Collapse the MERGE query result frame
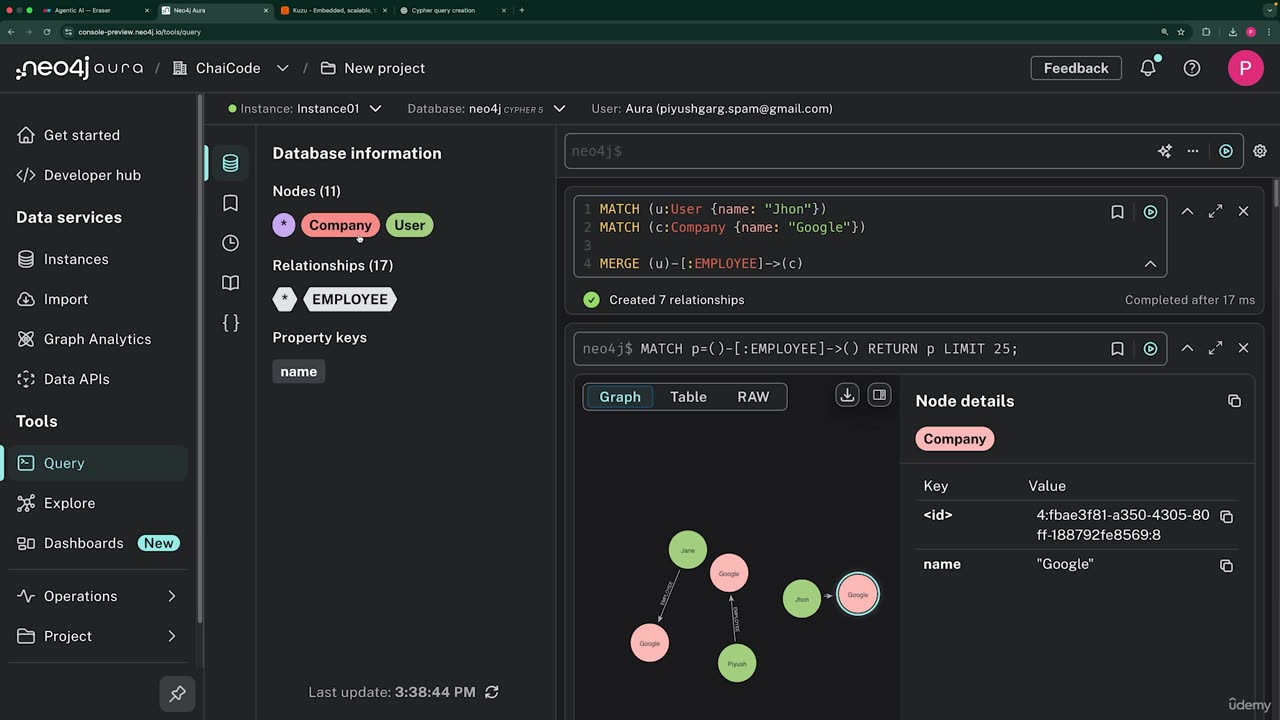This screenshot has height=720, width=1280. point(1187,212)
